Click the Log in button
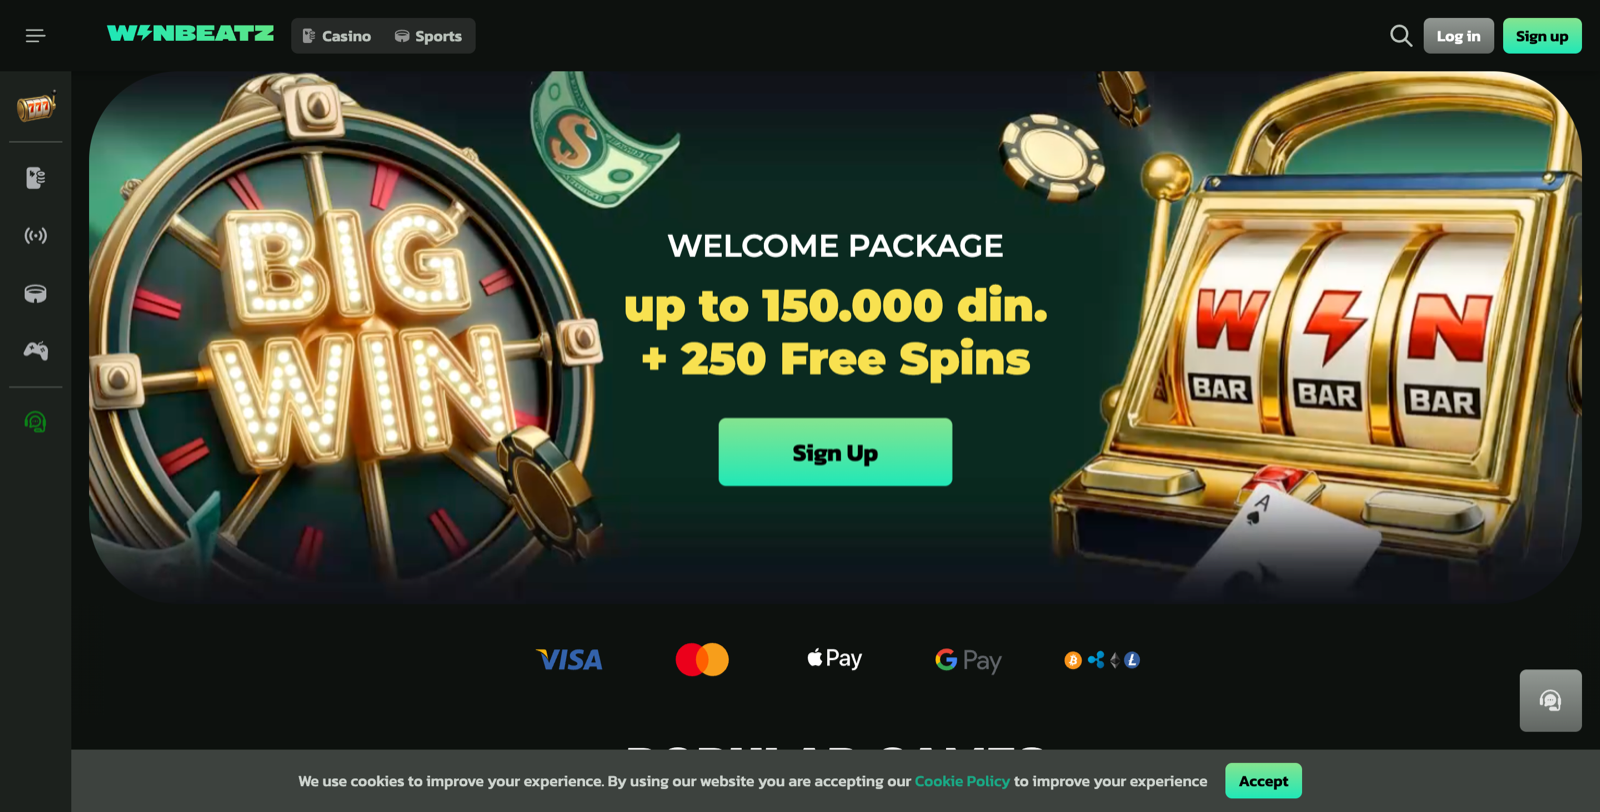 point(1458,36)
